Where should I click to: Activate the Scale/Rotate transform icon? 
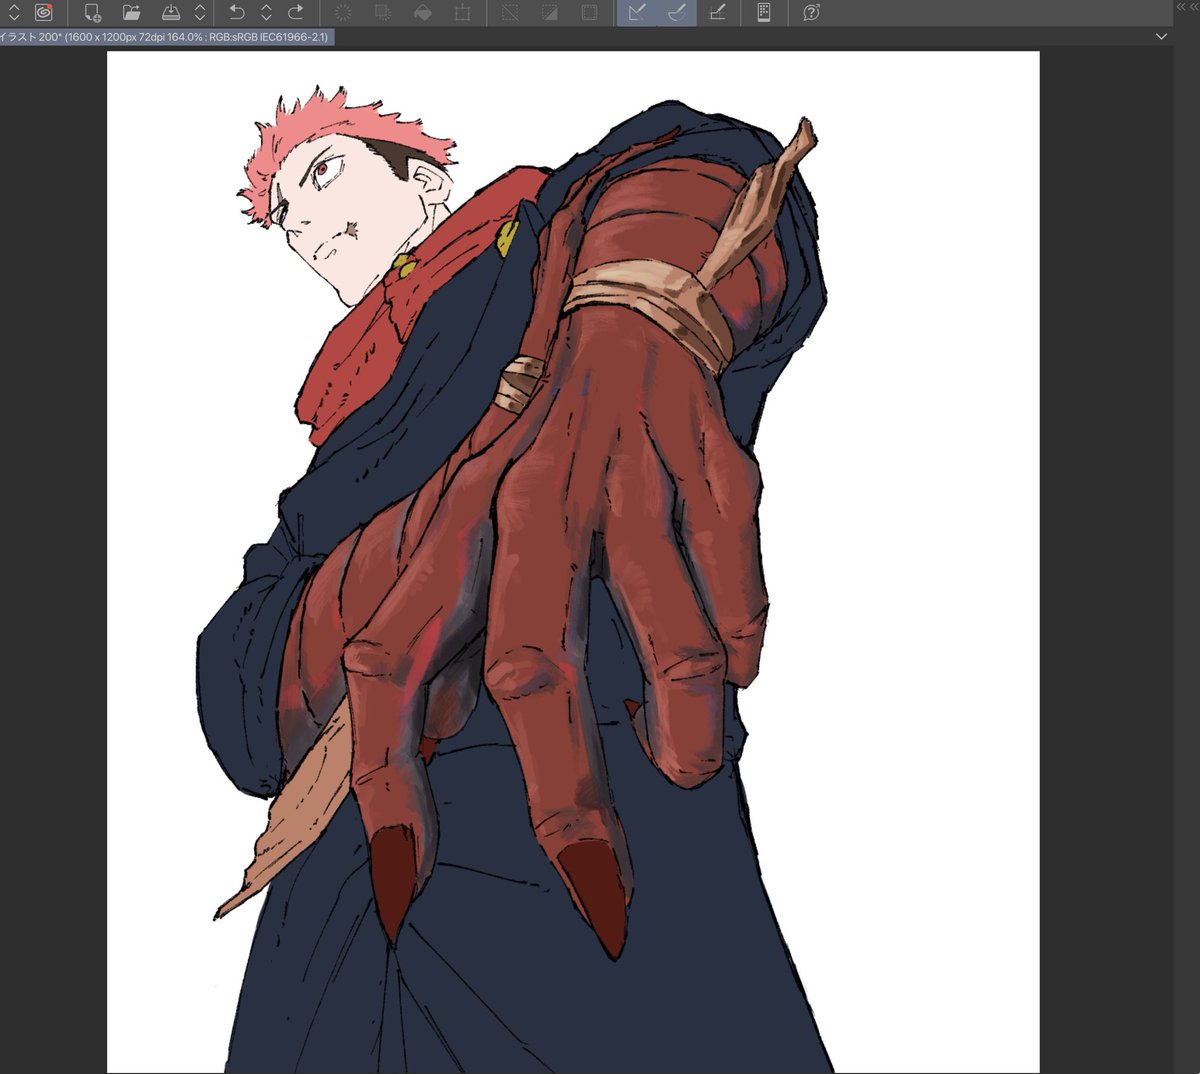pyautogui.click(x=462, y=13)
